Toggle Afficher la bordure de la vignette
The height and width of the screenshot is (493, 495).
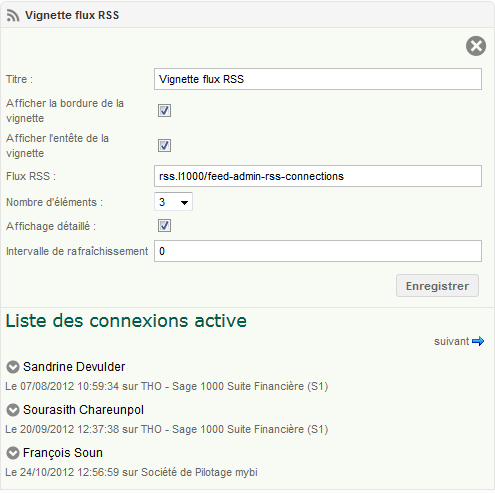[164, 111]
